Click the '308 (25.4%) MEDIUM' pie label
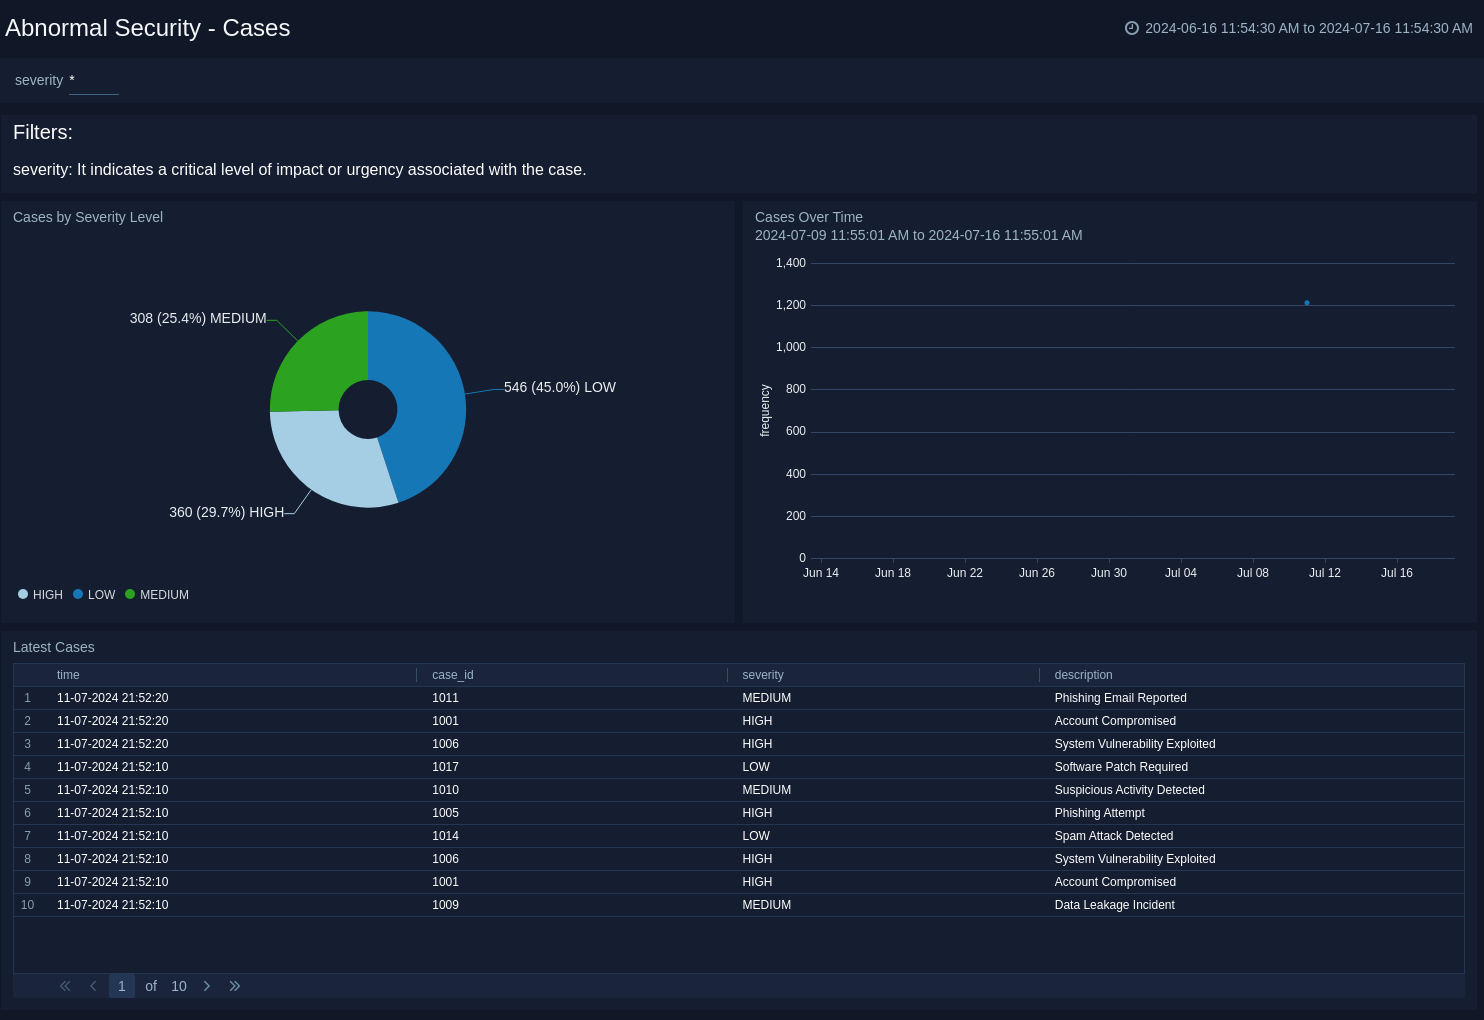The image size is (1484, 1020). coord(198,318)
